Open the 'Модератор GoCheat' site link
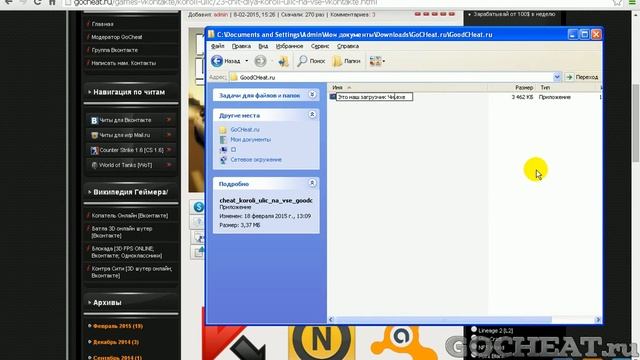Screen dimensions: 640x360 click(117, 37)
